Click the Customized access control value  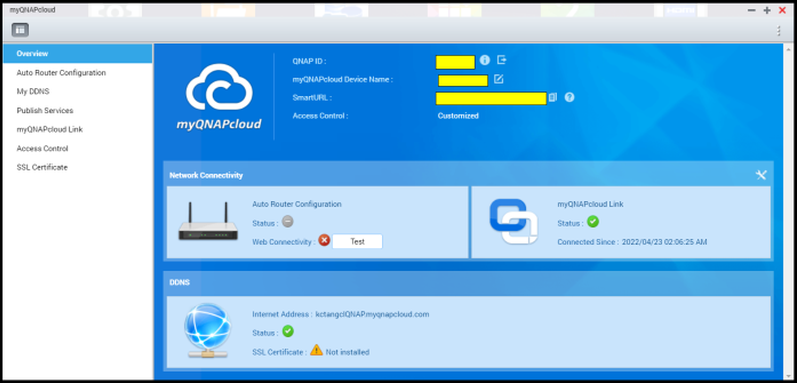tap(458, 116)
